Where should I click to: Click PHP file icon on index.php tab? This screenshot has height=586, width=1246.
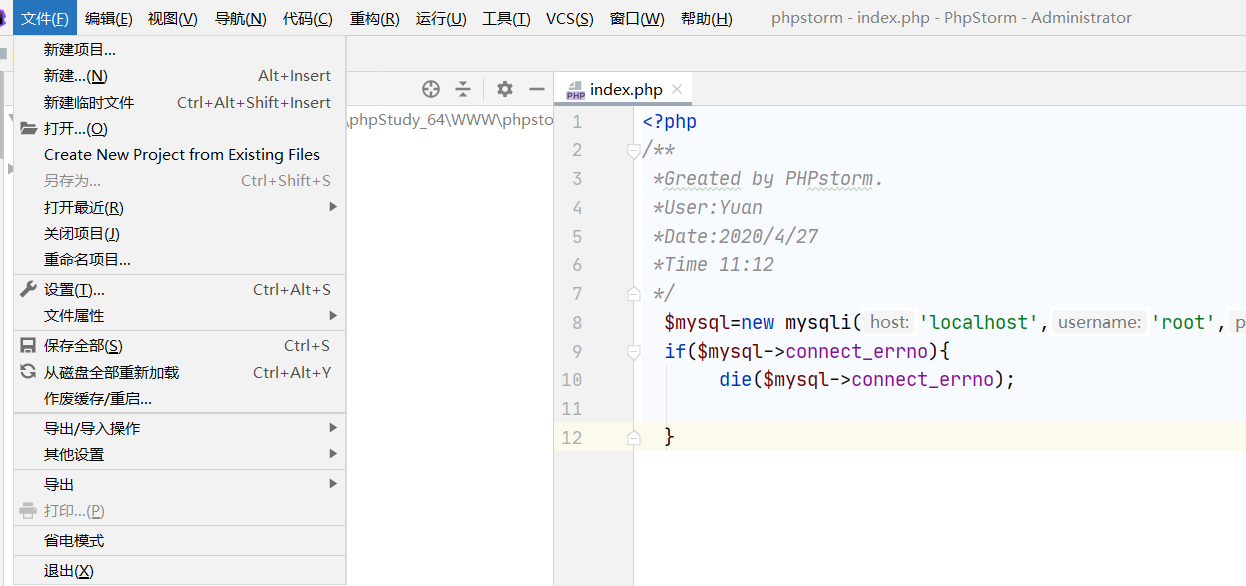[575, 90]
